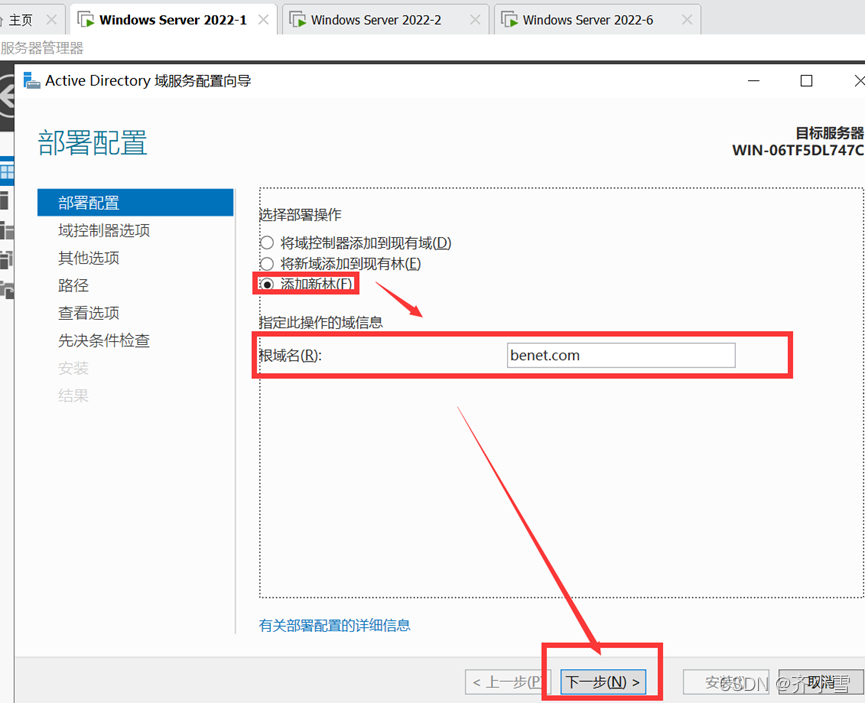Open 查看选项 wizard step

coord(89,313)
